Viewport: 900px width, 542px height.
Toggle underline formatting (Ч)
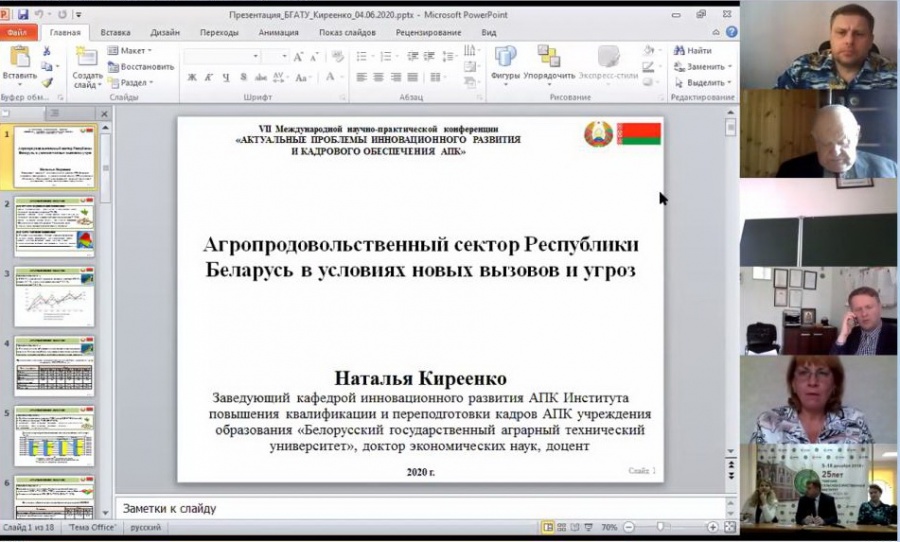226,78
